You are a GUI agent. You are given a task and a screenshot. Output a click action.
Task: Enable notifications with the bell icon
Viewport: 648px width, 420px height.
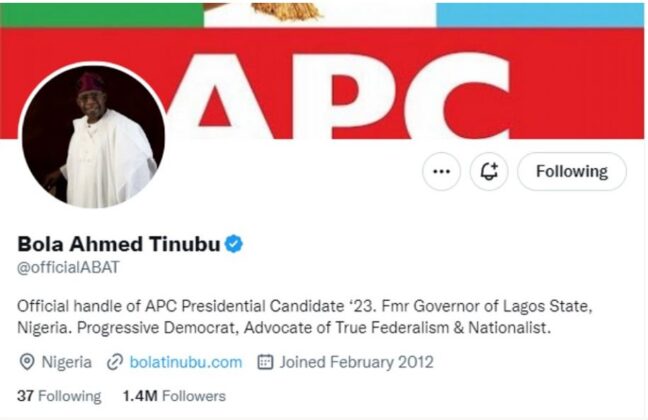pos(489,172)
